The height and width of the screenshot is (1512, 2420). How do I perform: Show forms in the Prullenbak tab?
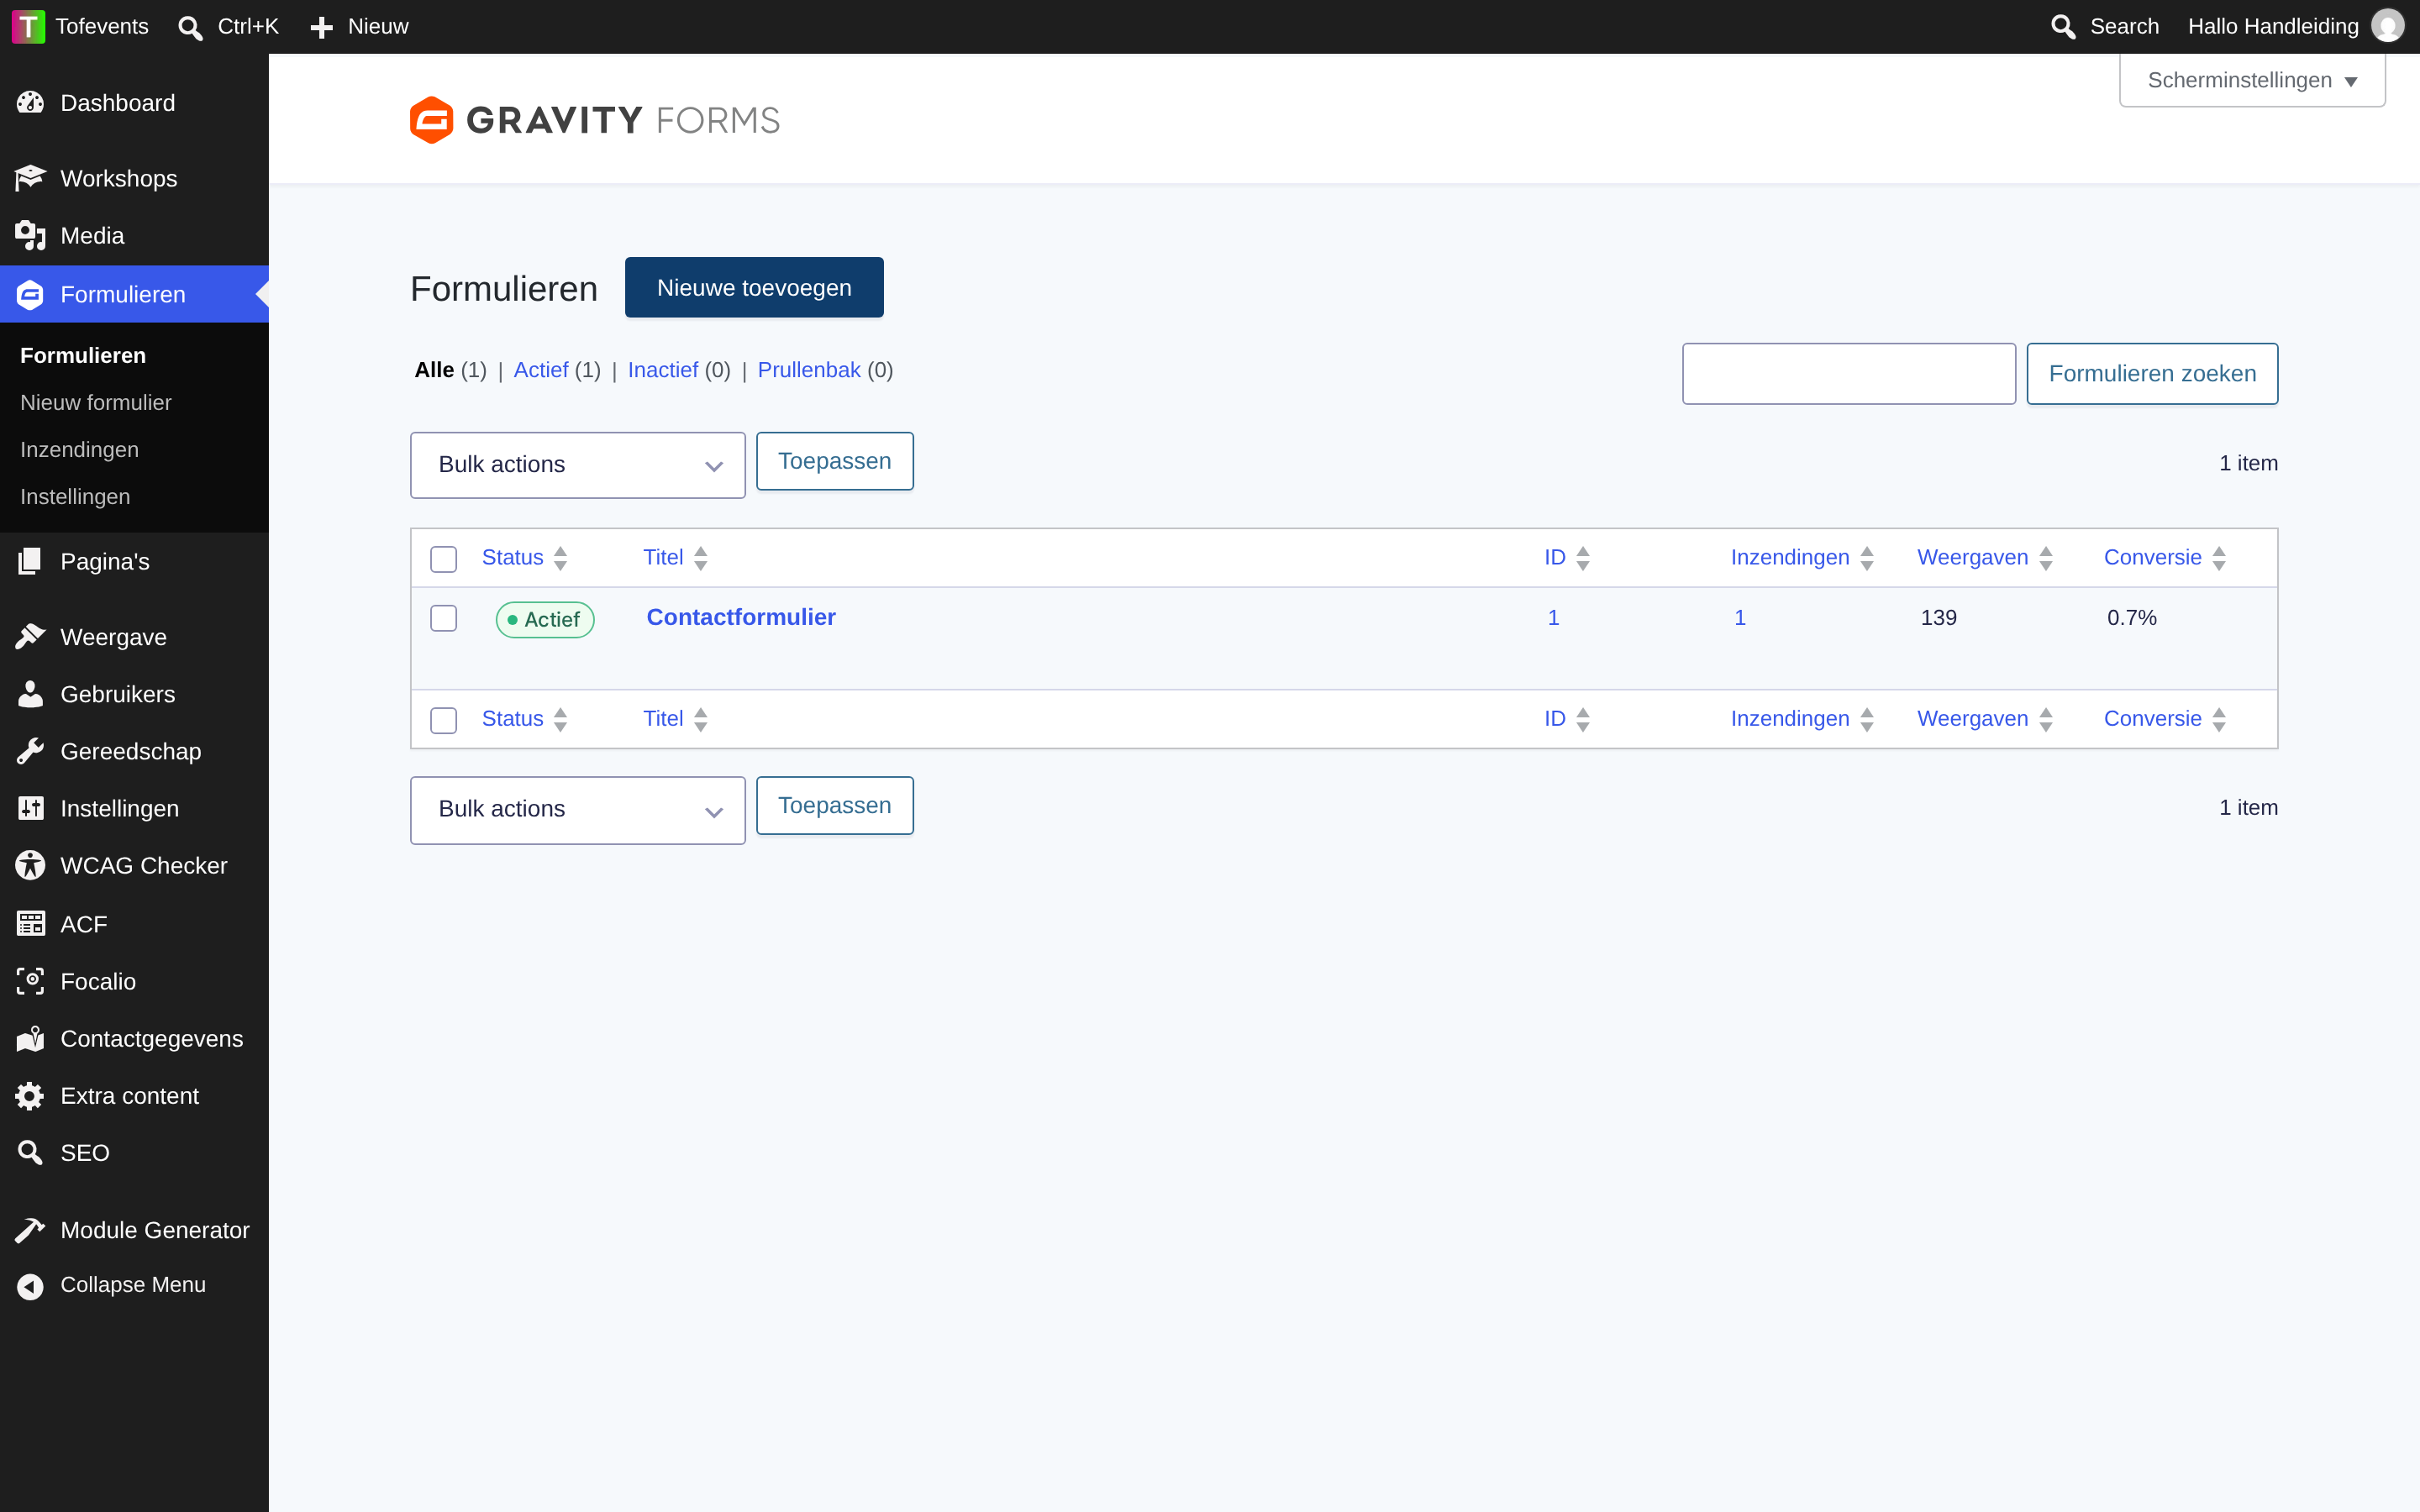[808, 370]
